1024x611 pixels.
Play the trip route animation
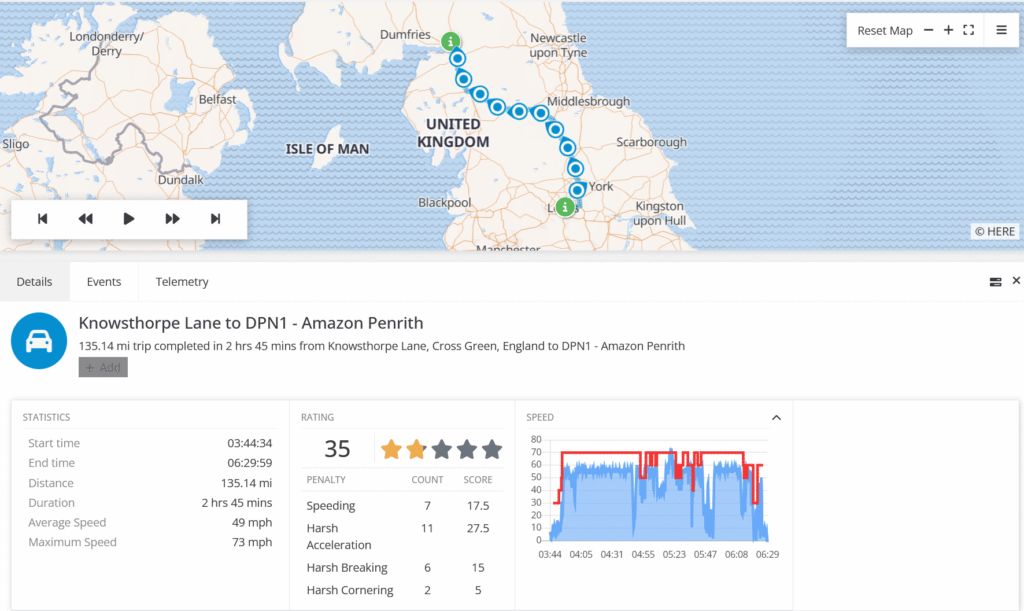coord(129,219)
